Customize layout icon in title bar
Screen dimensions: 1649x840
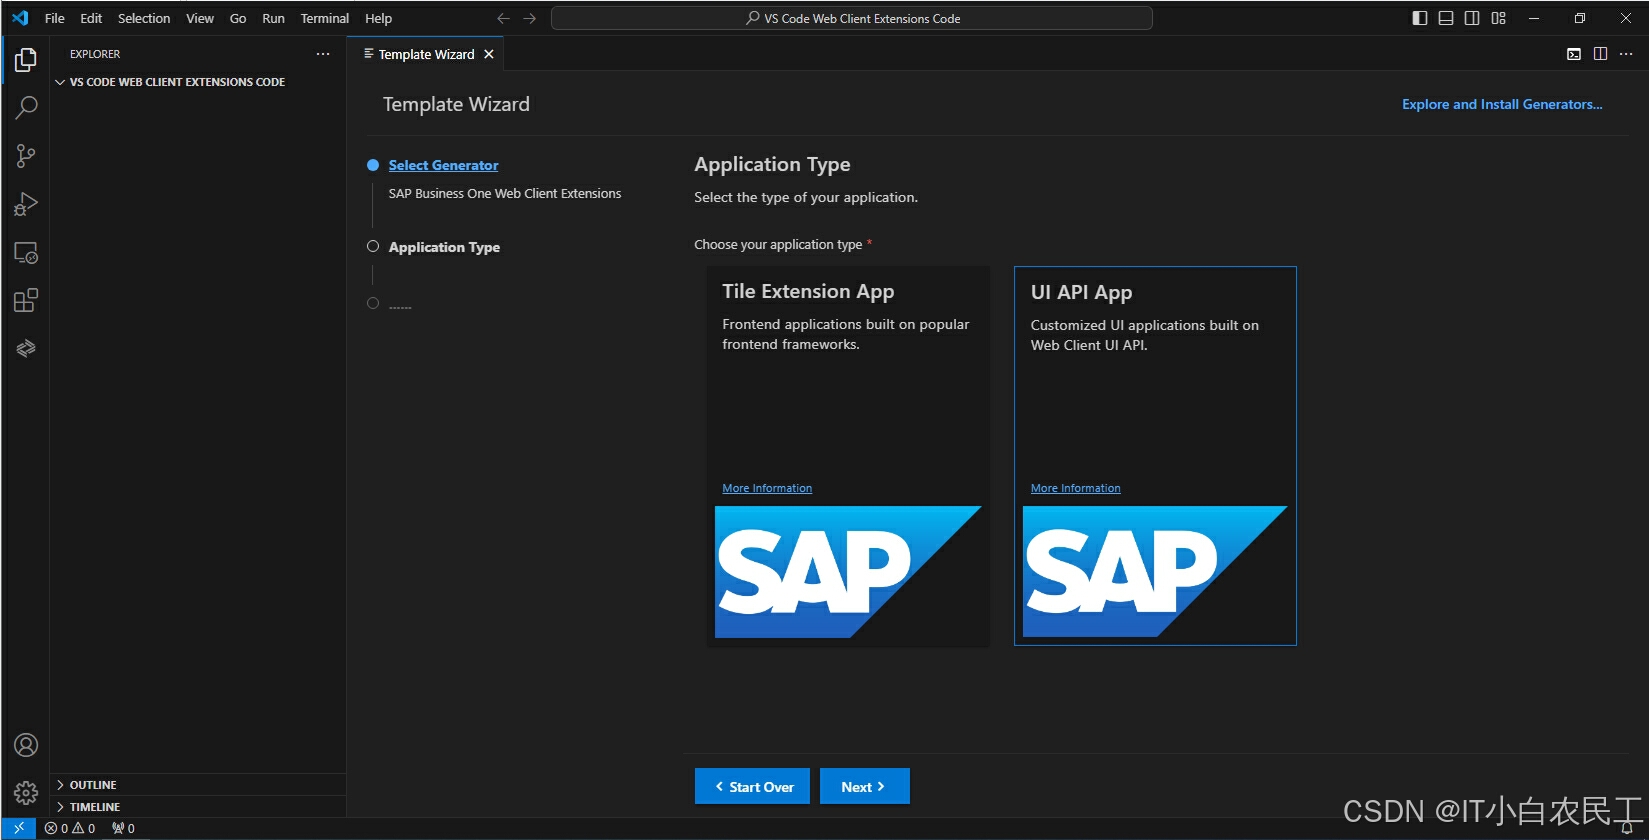(1498, 18)
